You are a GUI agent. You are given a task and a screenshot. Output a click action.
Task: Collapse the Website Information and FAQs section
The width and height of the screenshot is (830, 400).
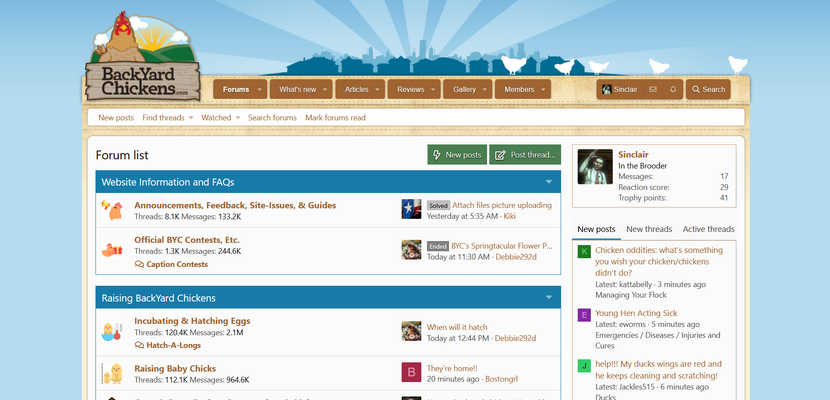click(549, 182)
